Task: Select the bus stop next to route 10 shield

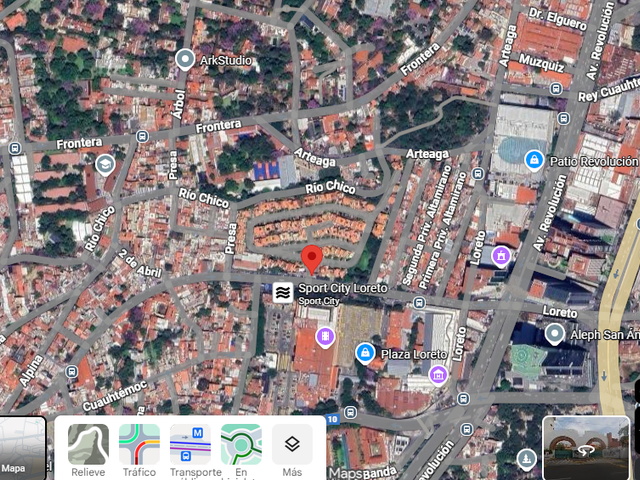Action: click(350, 412)
